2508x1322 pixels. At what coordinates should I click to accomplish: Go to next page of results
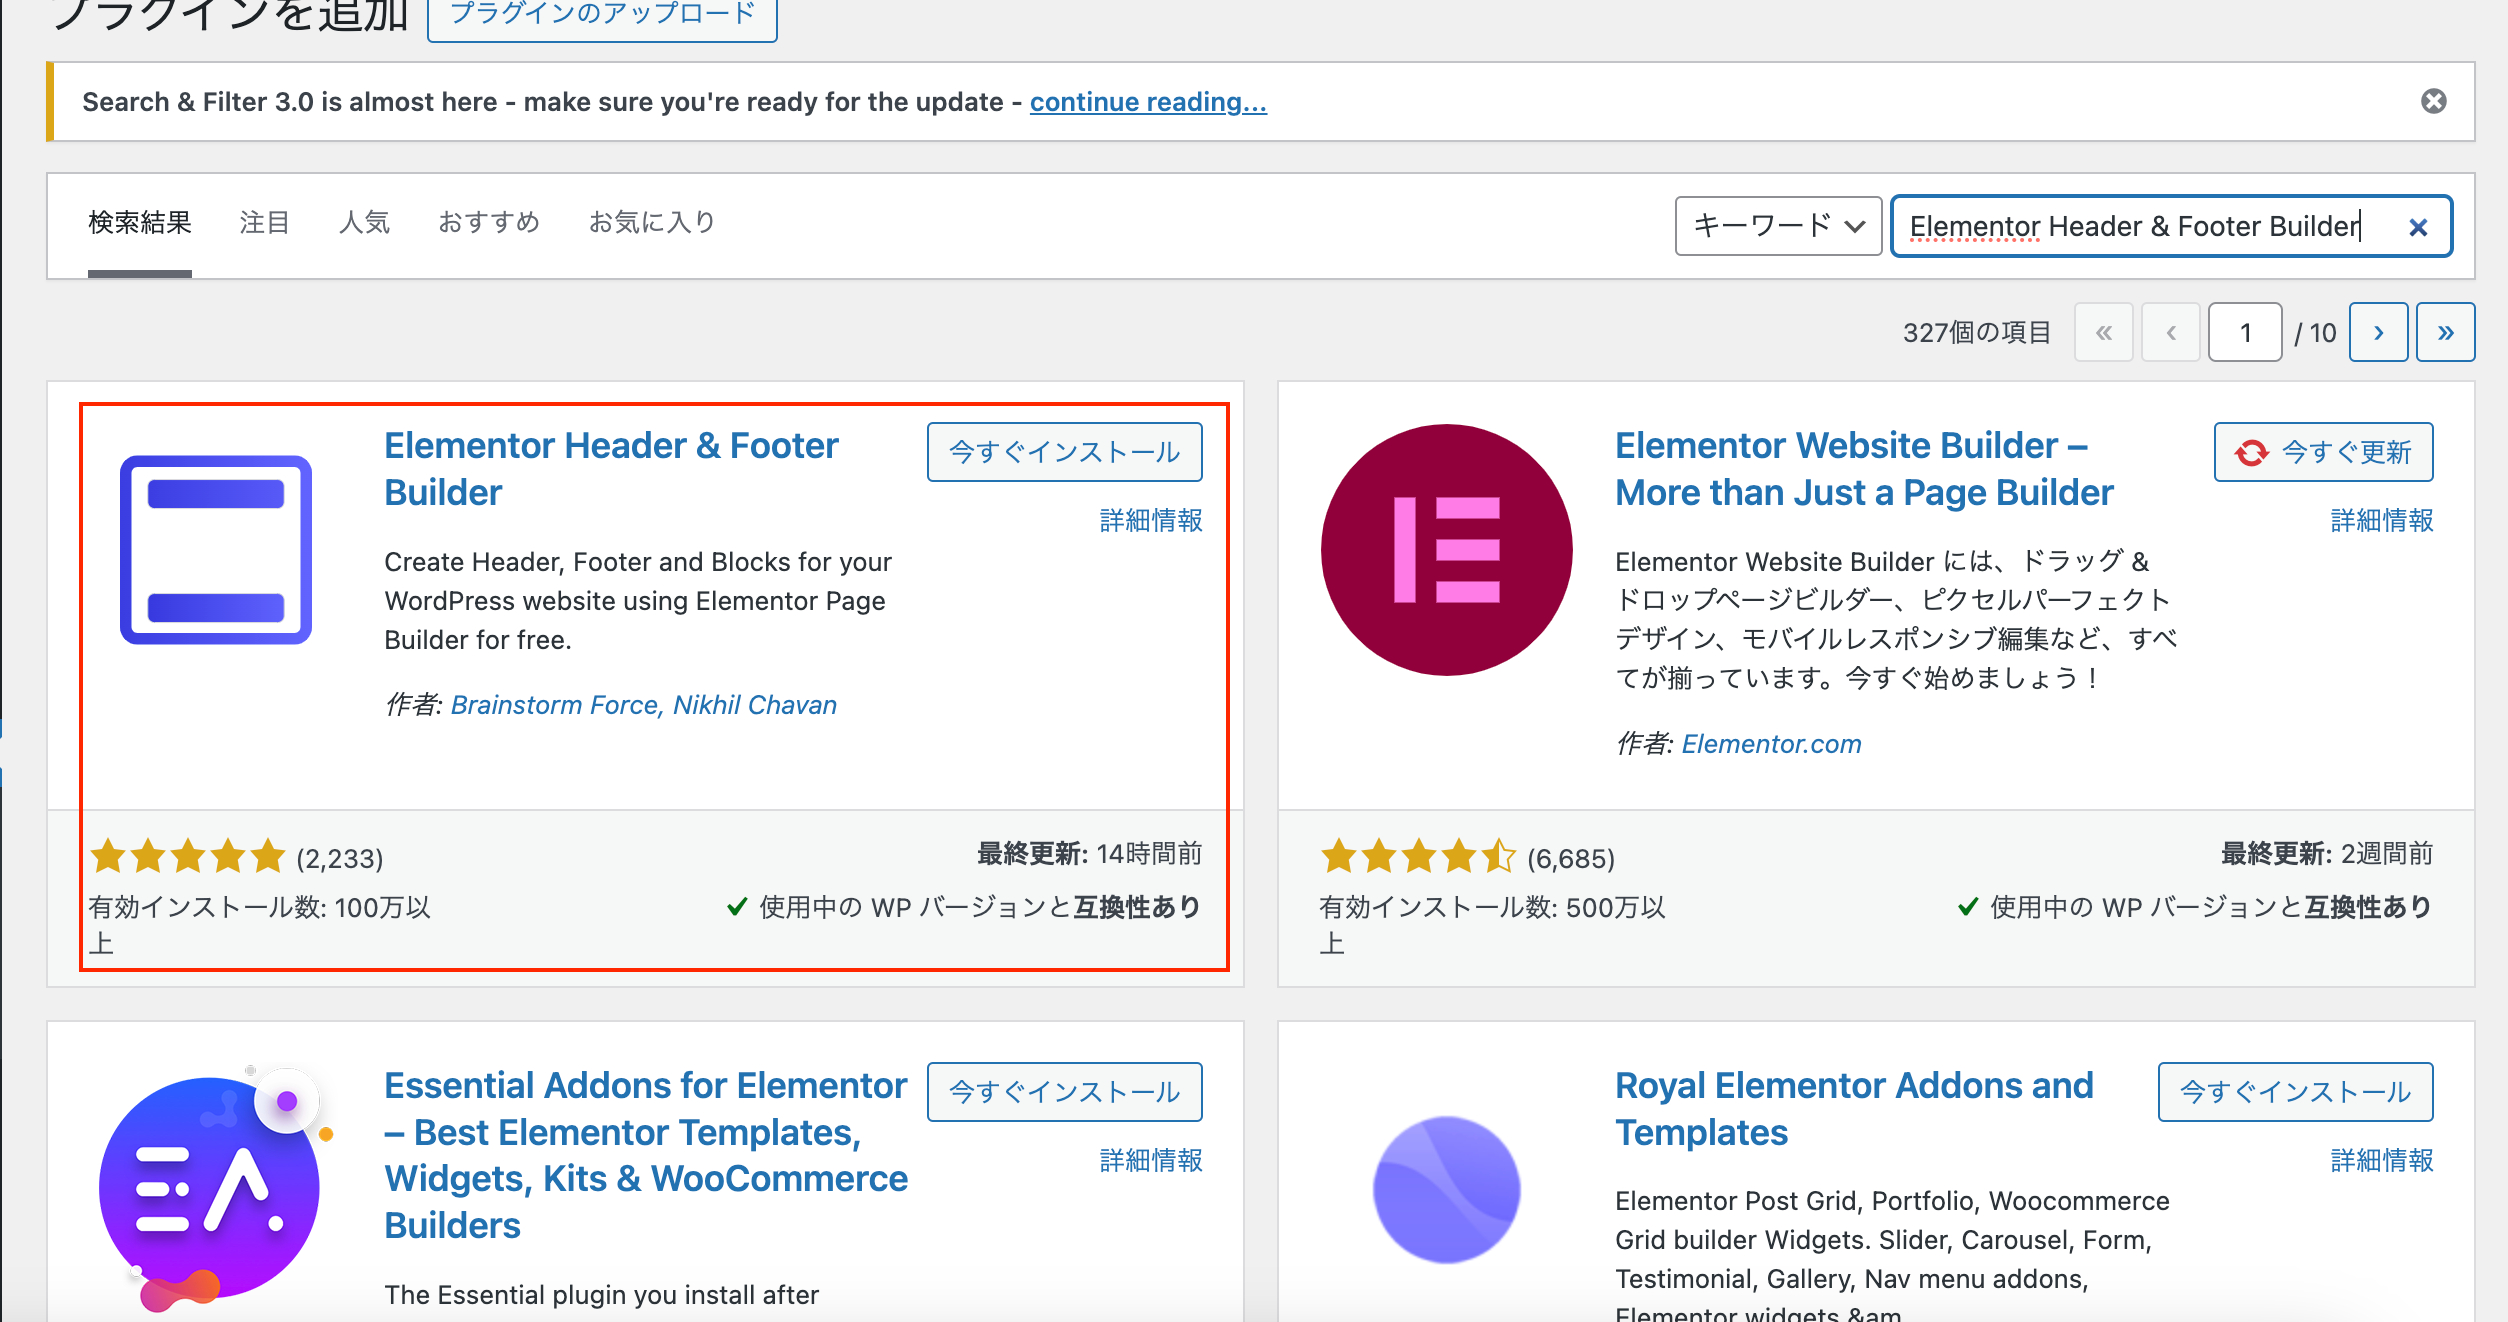pyautogui.click(x=2378, y=332)
